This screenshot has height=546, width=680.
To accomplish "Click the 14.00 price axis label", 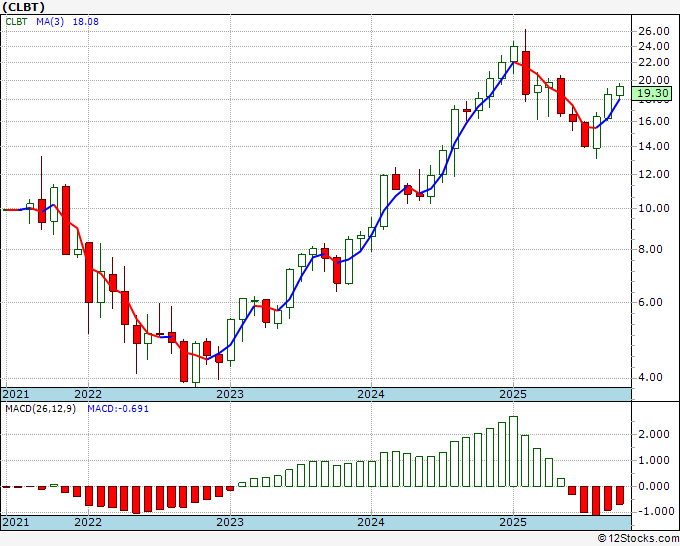I will 654,146.
